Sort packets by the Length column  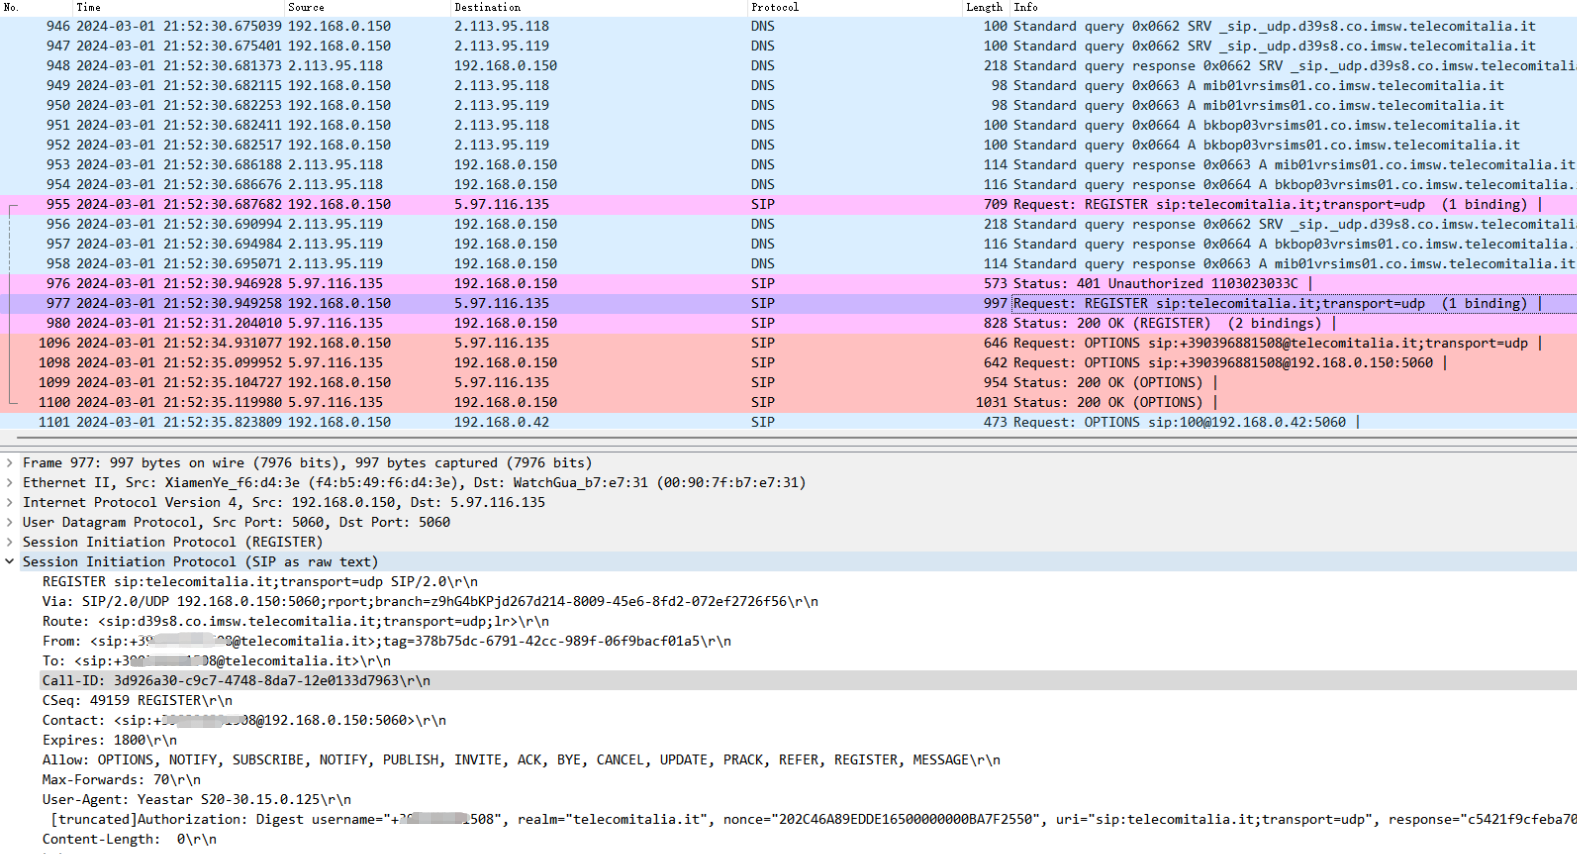[983, 7]
